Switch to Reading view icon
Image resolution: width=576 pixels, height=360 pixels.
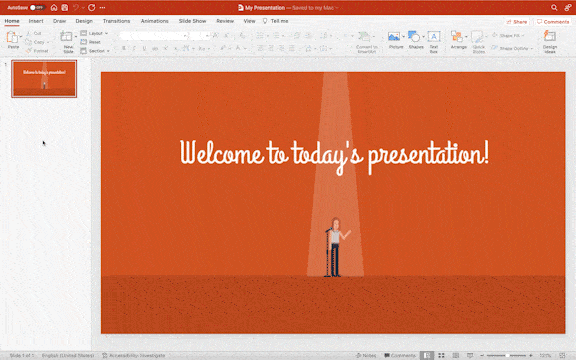456,355
